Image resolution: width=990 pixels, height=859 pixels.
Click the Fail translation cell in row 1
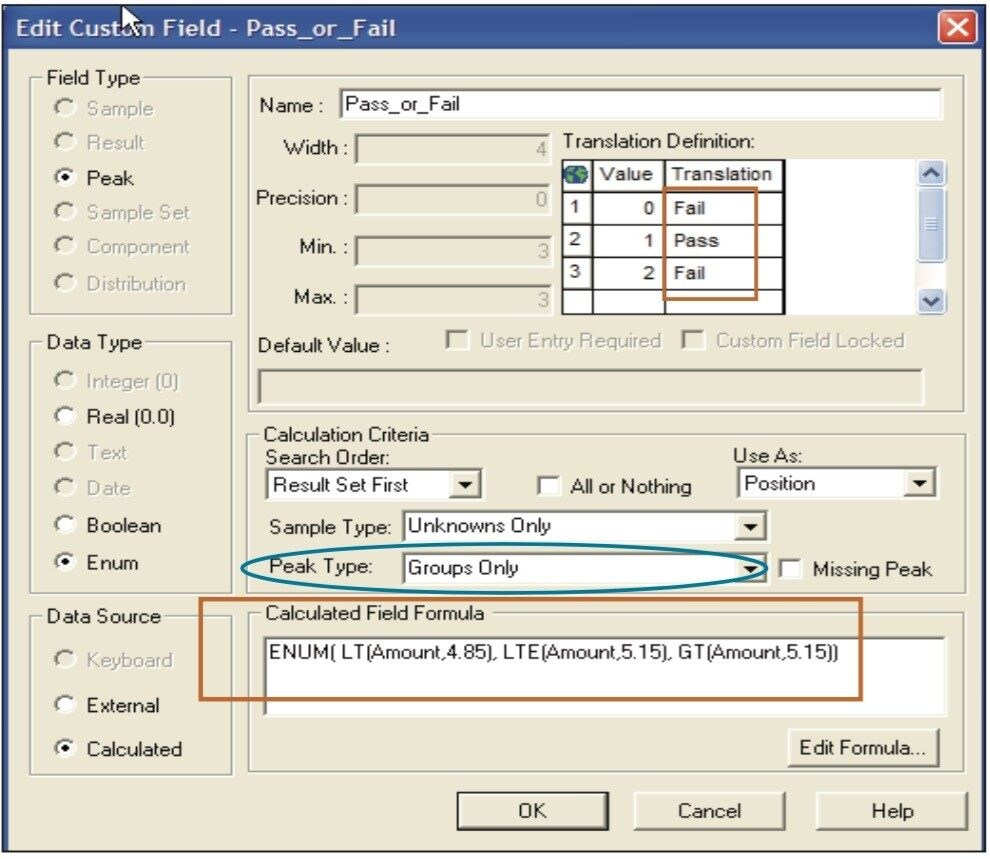point(724,208)
